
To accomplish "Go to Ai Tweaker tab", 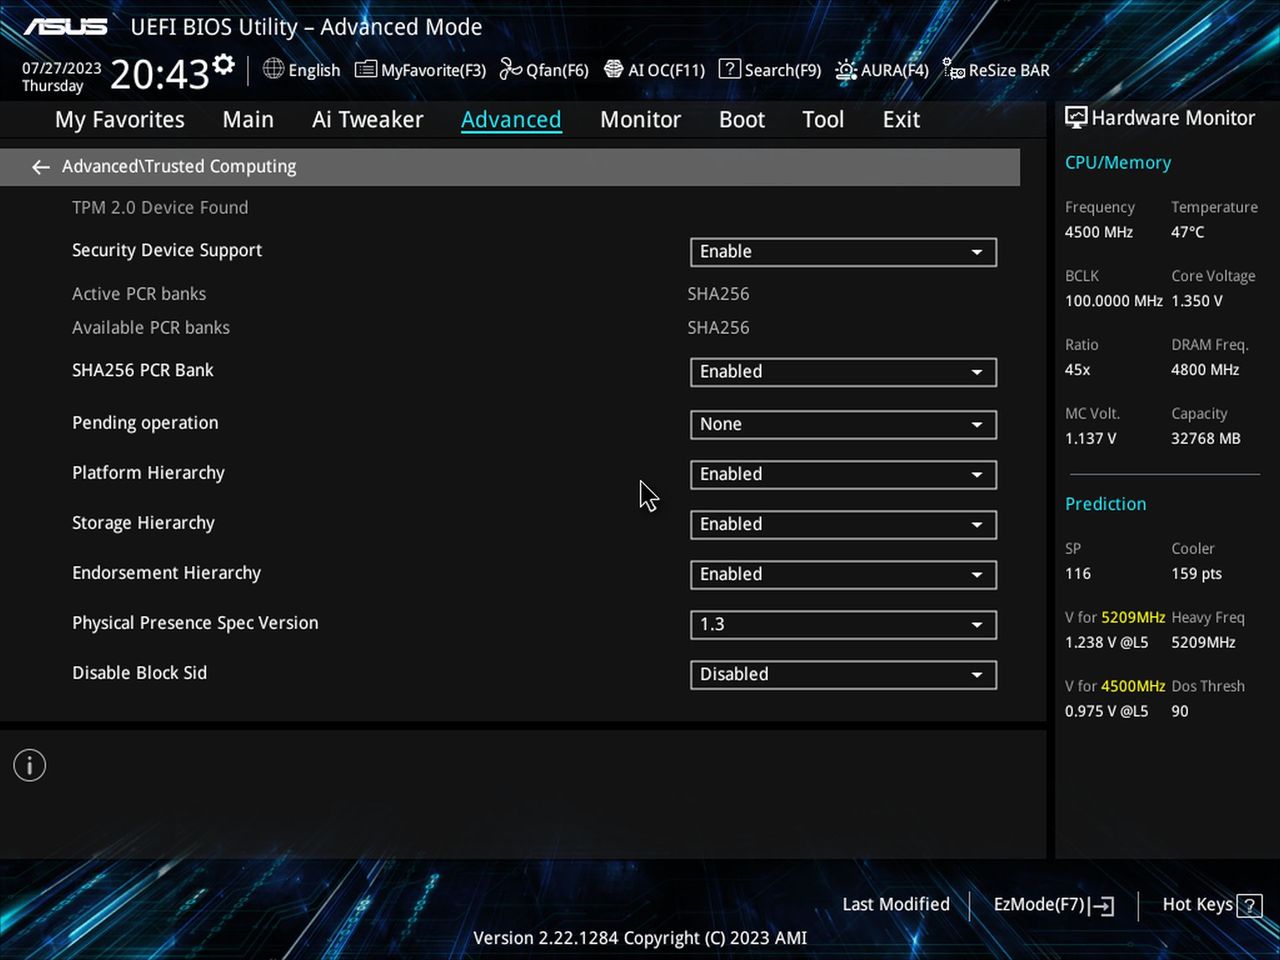I will [368, 120].
